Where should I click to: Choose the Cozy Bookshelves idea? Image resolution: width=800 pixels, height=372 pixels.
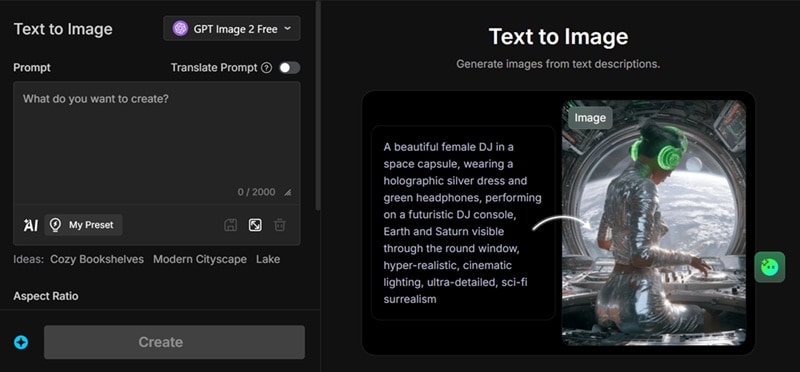coord(97,259)
